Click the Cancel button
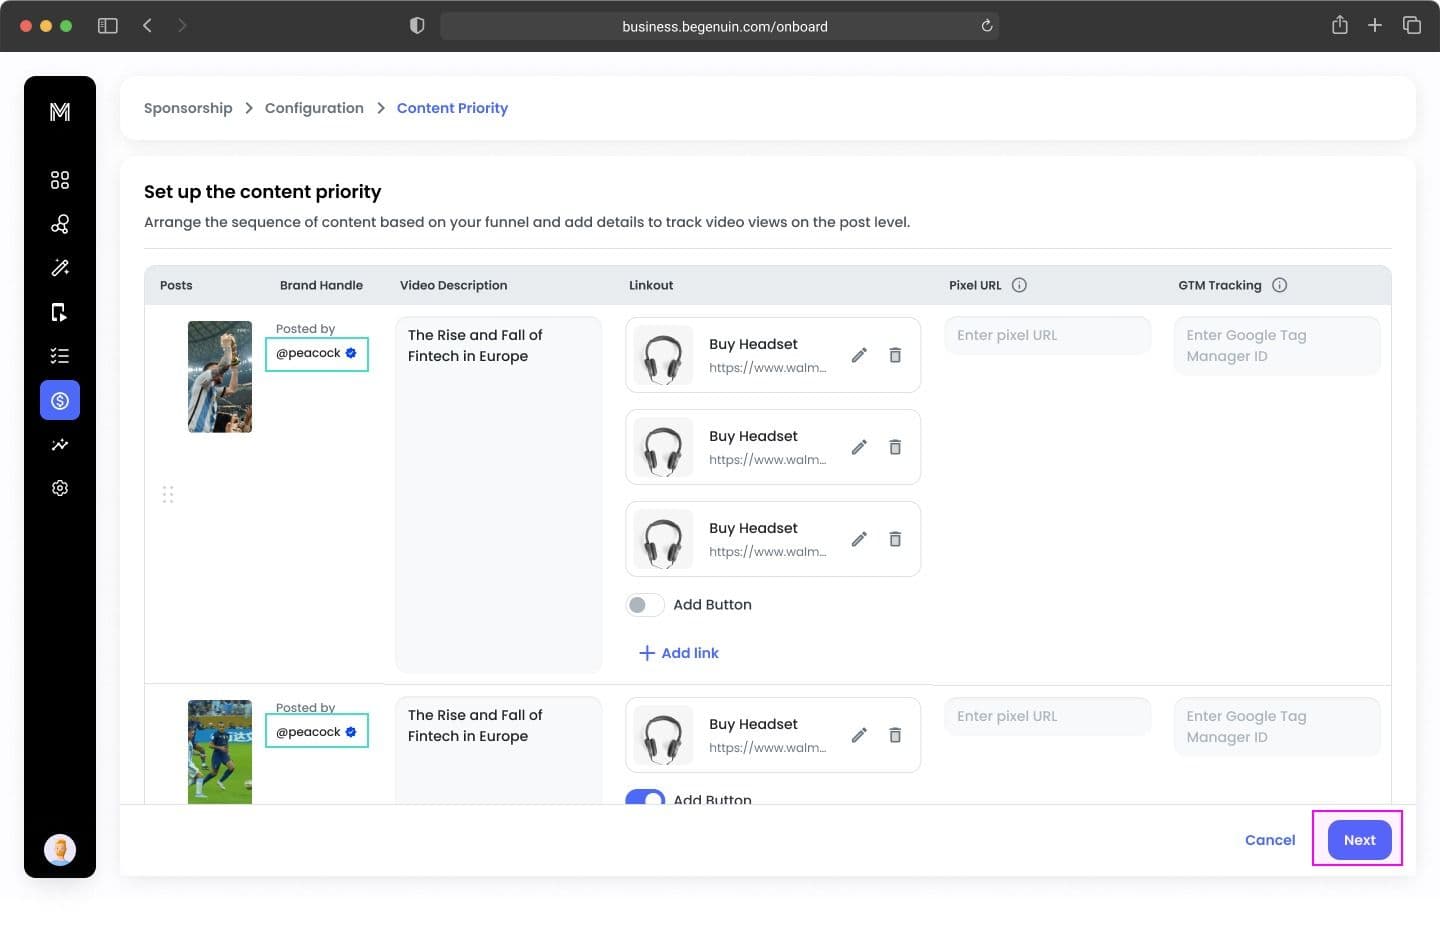The height and width of the screenshot is (926, 1440). [1270, 840]
